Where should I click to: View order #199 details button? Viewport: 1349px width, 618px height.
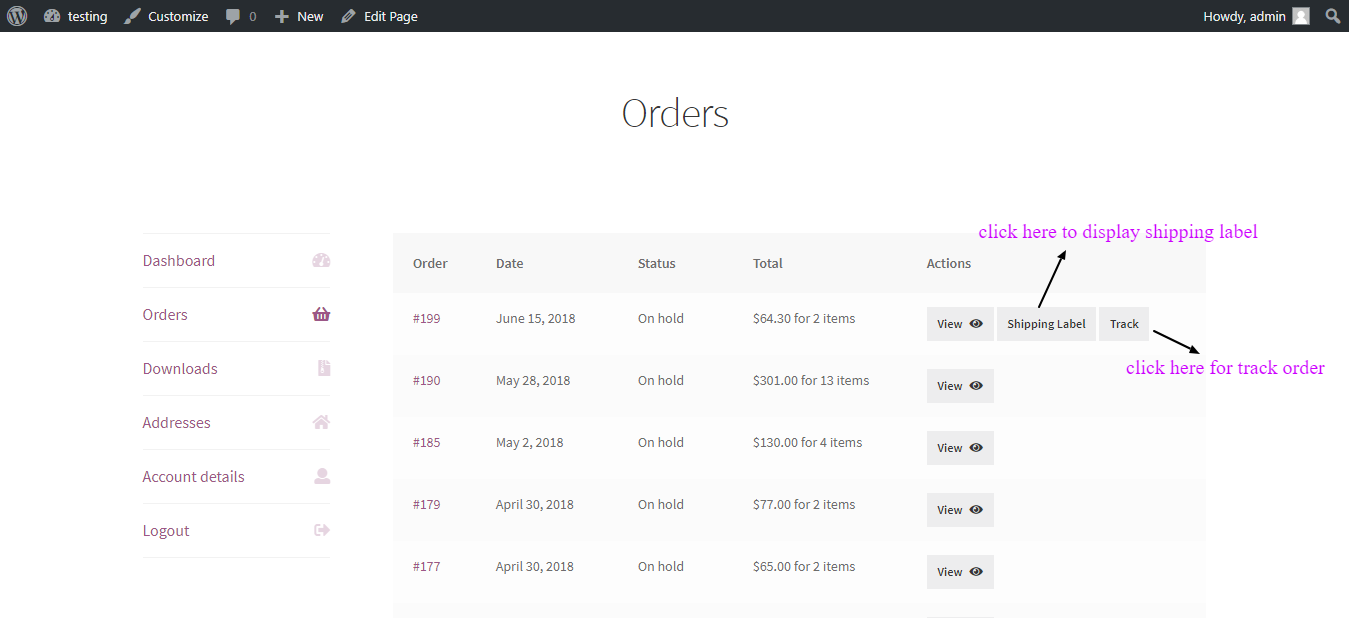click(x=960, y=324)
